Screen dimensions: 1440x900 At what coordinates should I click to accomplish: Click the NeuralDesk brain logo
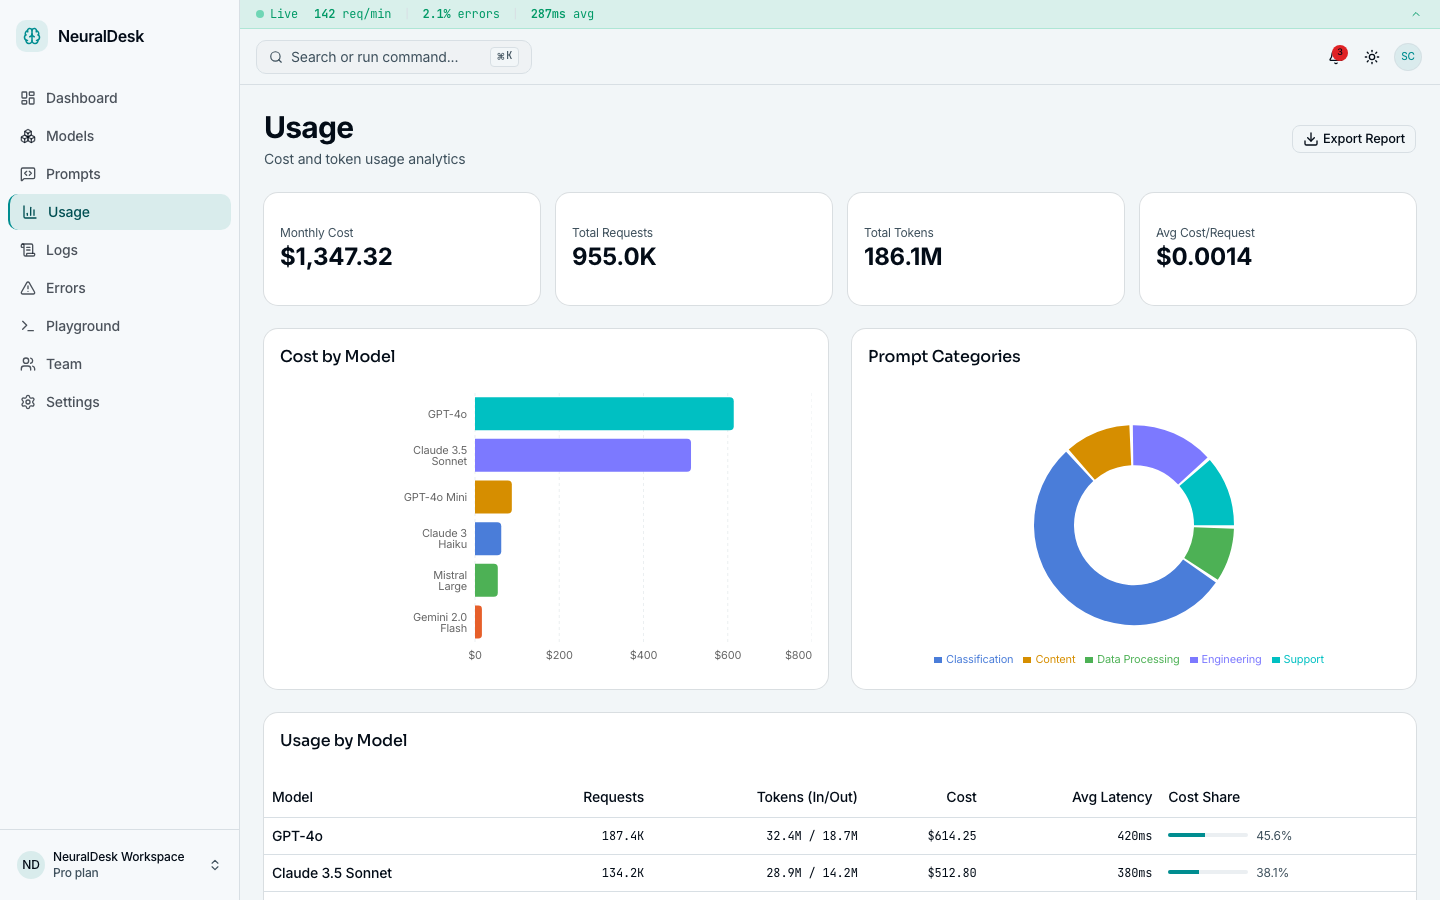31,35
